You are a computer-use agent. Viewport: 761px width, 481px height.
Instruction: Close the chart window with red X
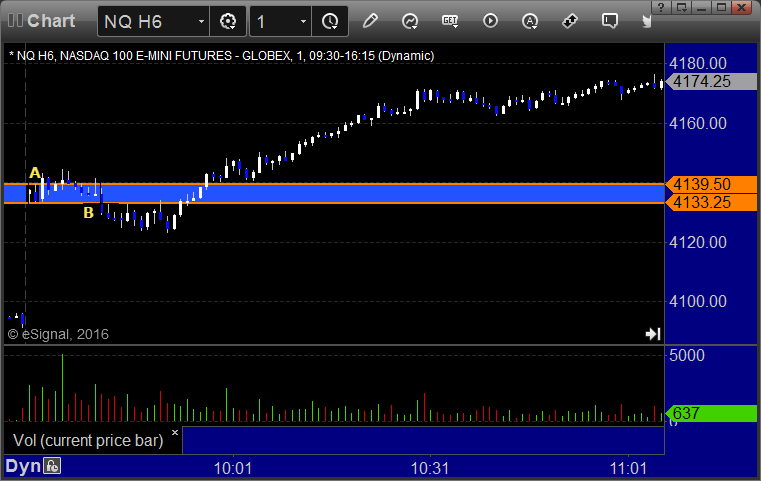[x=742, y=7]
